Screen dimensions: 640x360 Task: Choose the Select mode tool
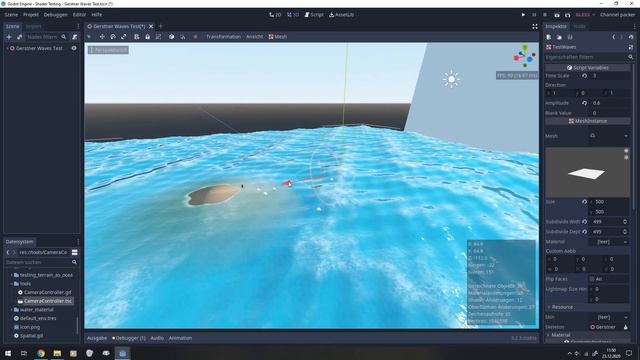point(89,37)
